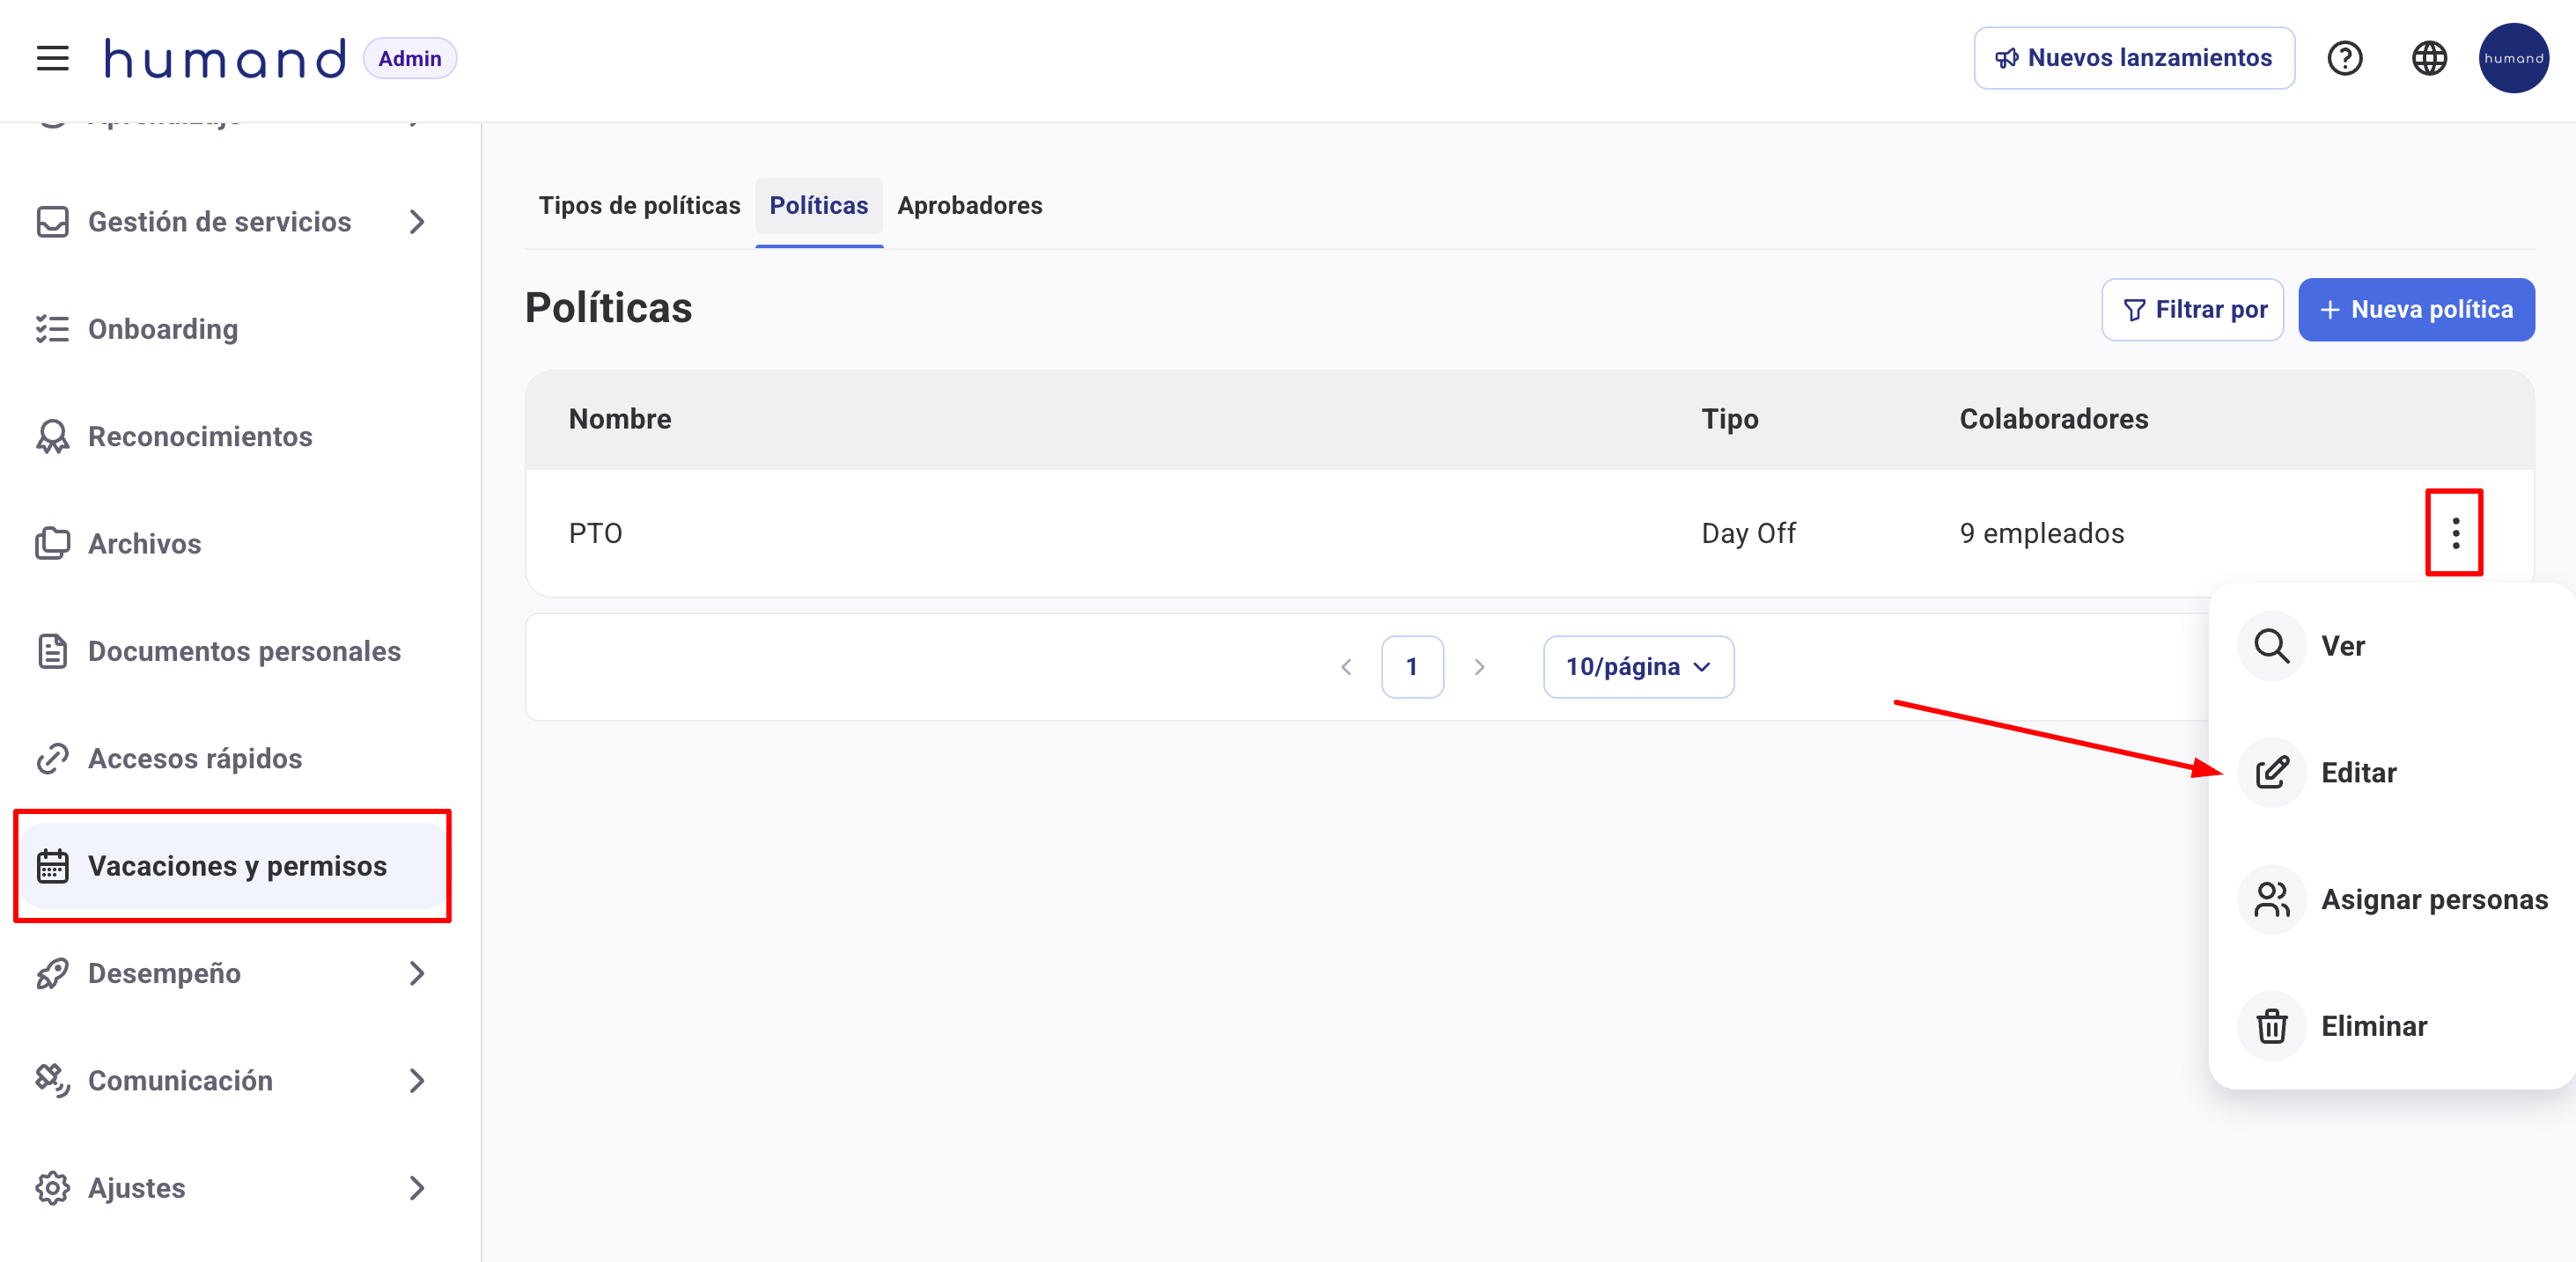Click the help question mark icon
Screen dimensions: 2576x1262
[x=2344, y=58]
